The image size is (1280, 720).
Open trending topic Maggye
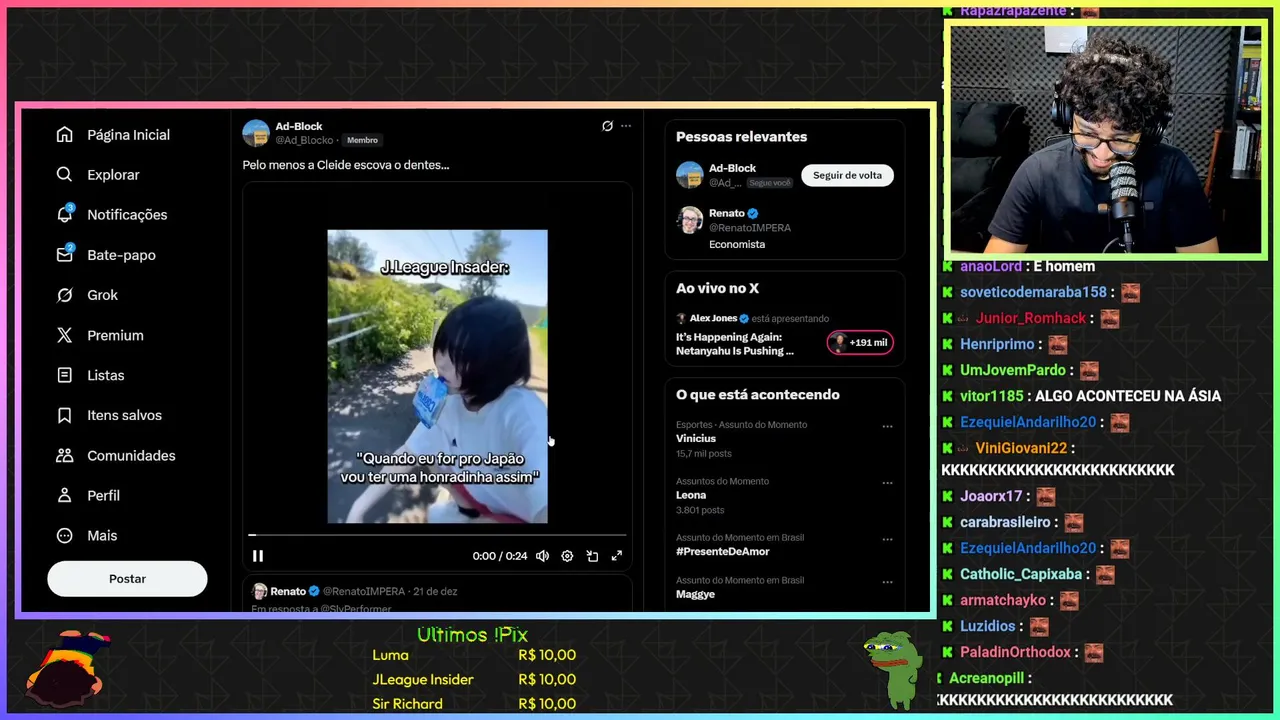(x=696, y=594)
